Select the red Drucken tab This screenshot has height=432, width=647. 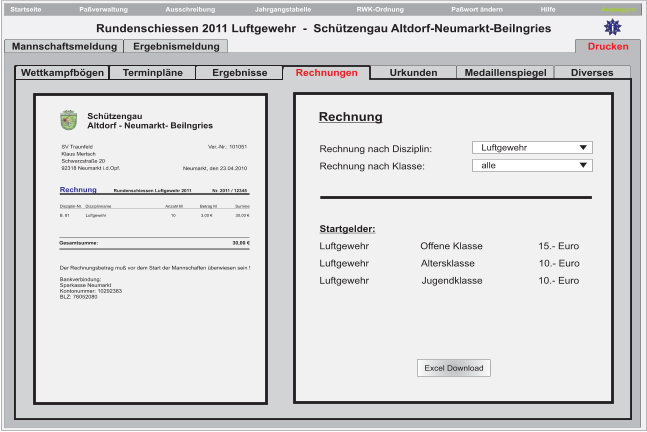coord(608,46)
